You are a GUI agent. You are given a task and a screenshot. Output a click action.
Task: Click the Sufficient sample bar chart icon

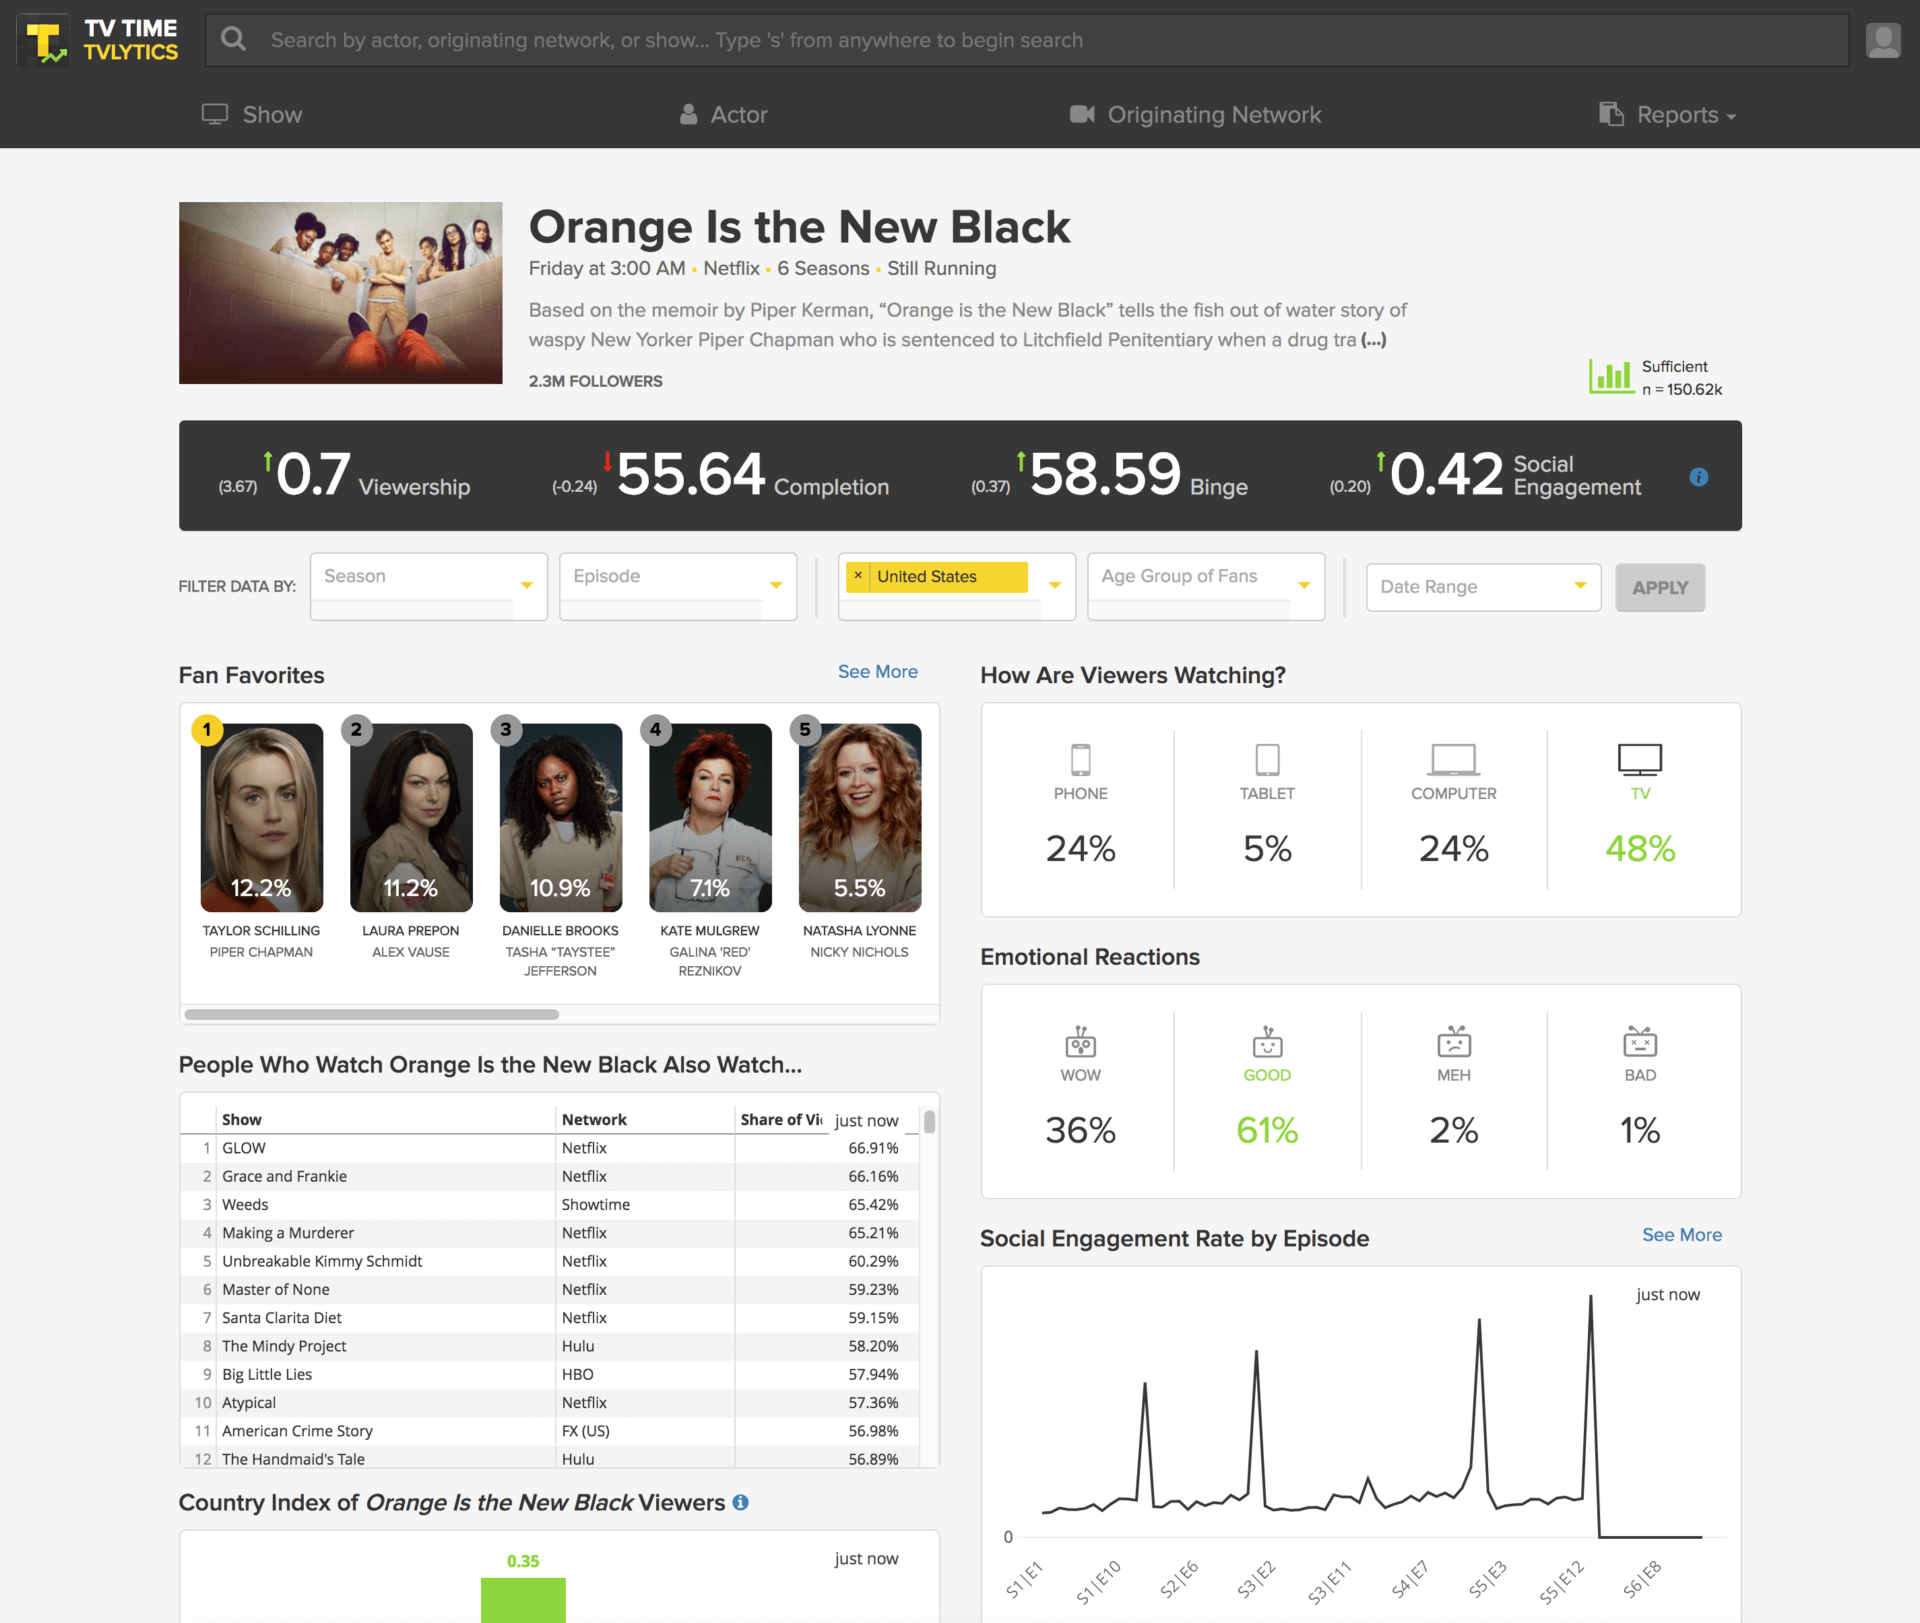coord(1611,377)
